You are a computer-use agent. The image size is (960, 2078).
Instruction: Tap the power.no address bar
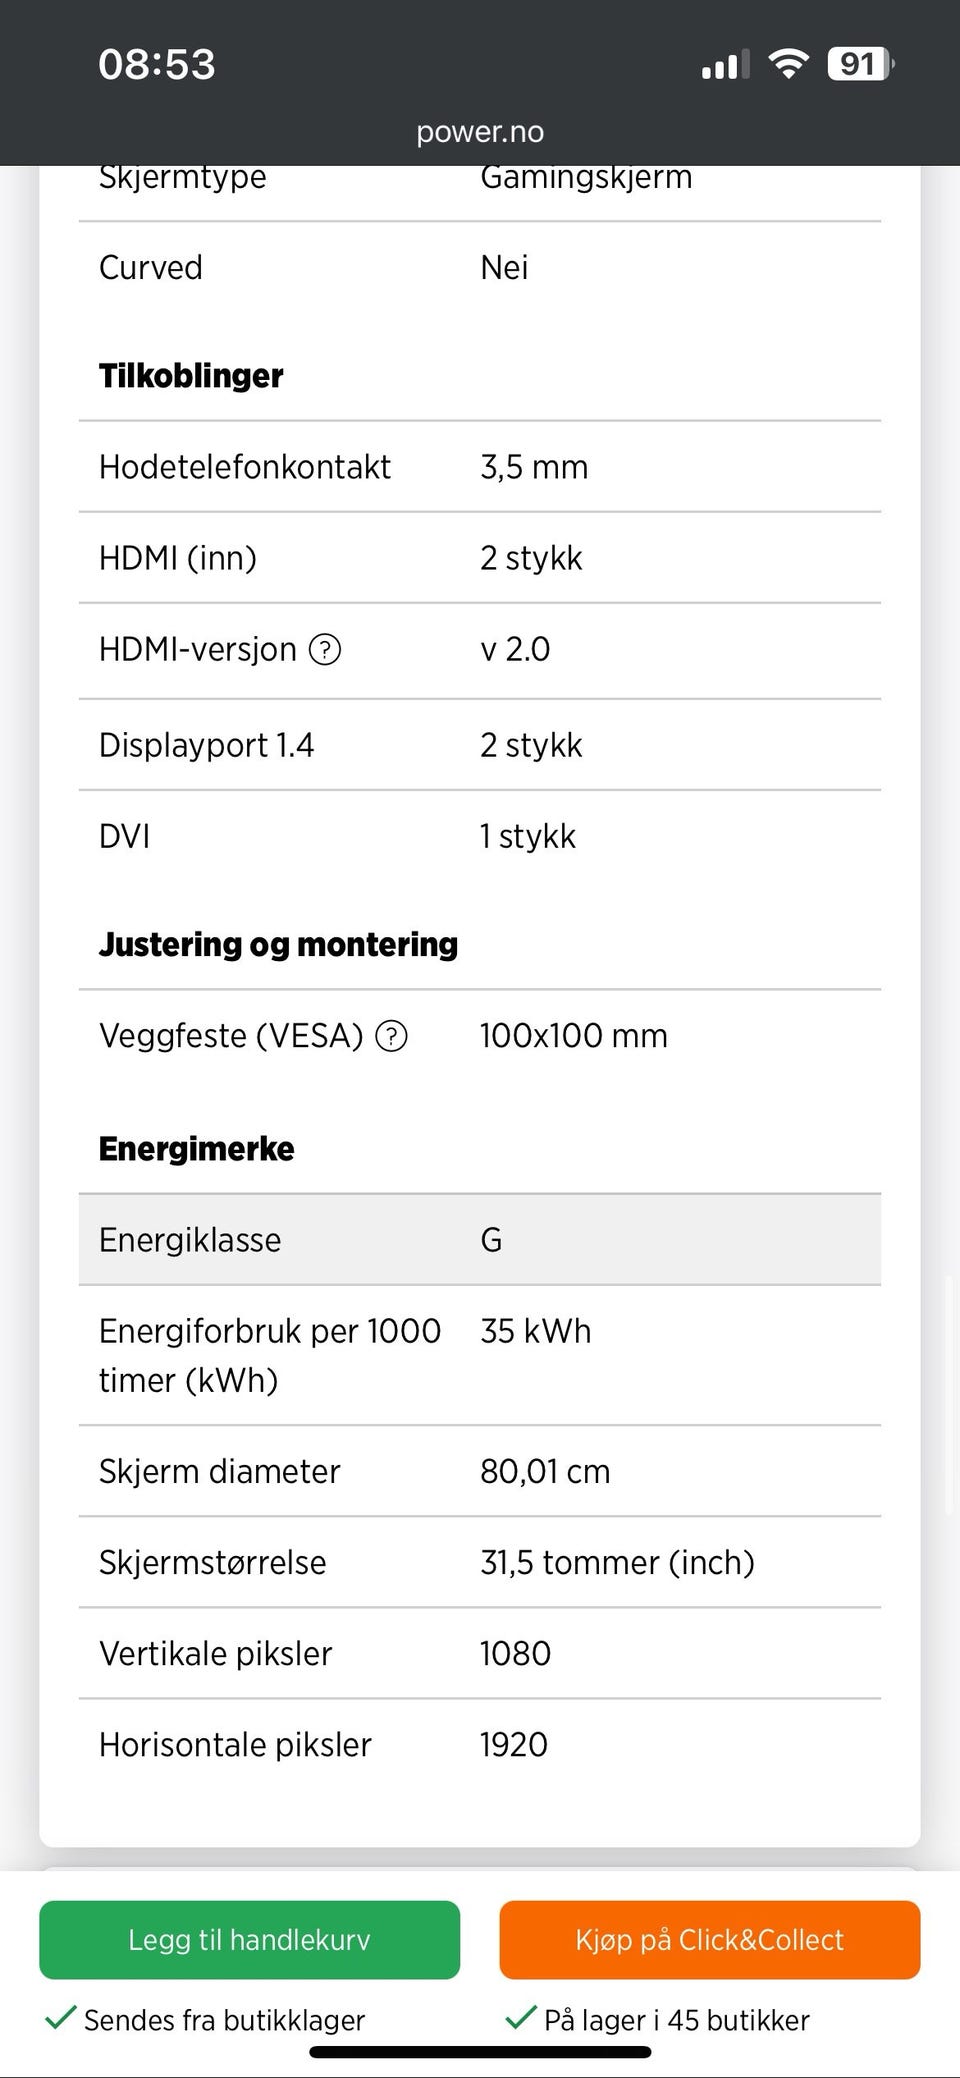(480, 132)
